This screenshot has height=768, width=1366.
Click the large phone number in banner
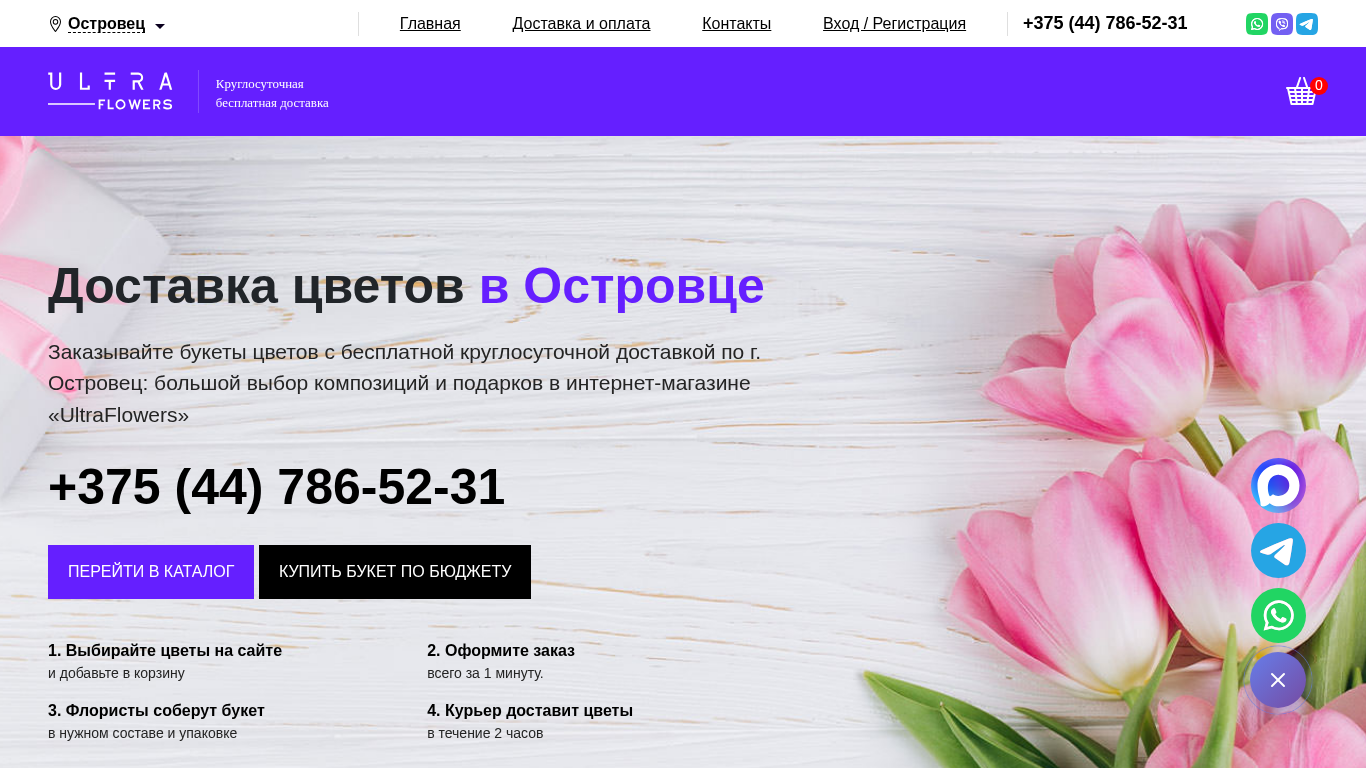(x=276, y=487)
